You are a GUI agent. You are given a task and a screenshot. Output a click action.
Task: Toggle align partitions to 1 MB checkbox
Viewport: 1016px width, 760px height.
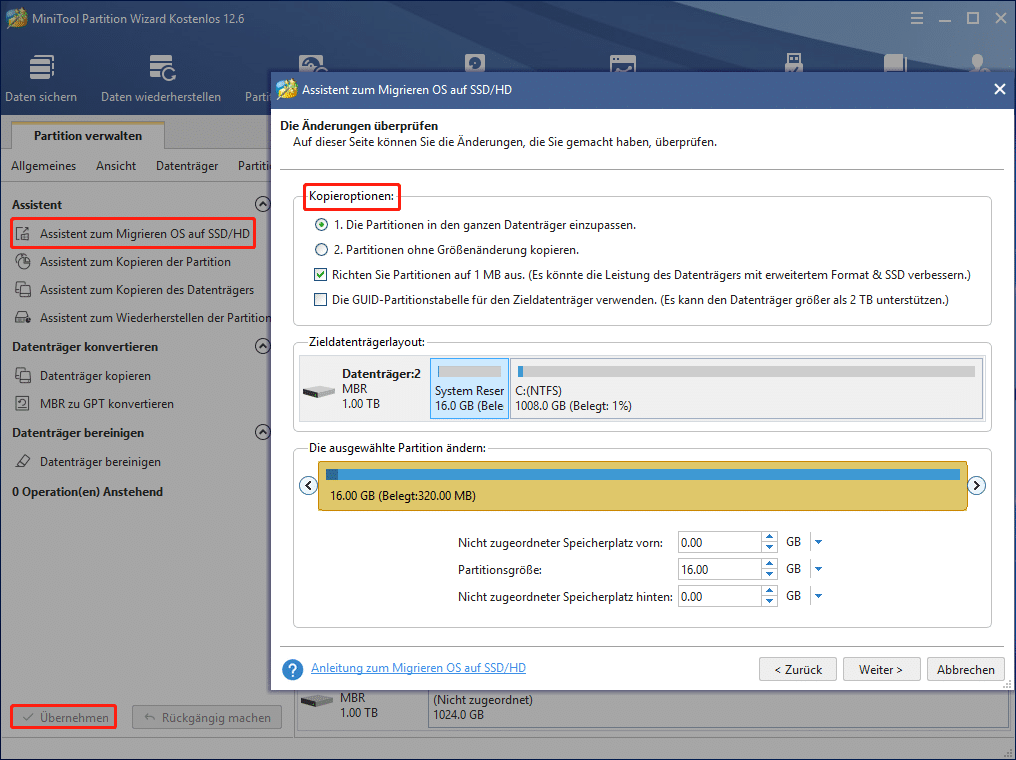click(320, 275)
